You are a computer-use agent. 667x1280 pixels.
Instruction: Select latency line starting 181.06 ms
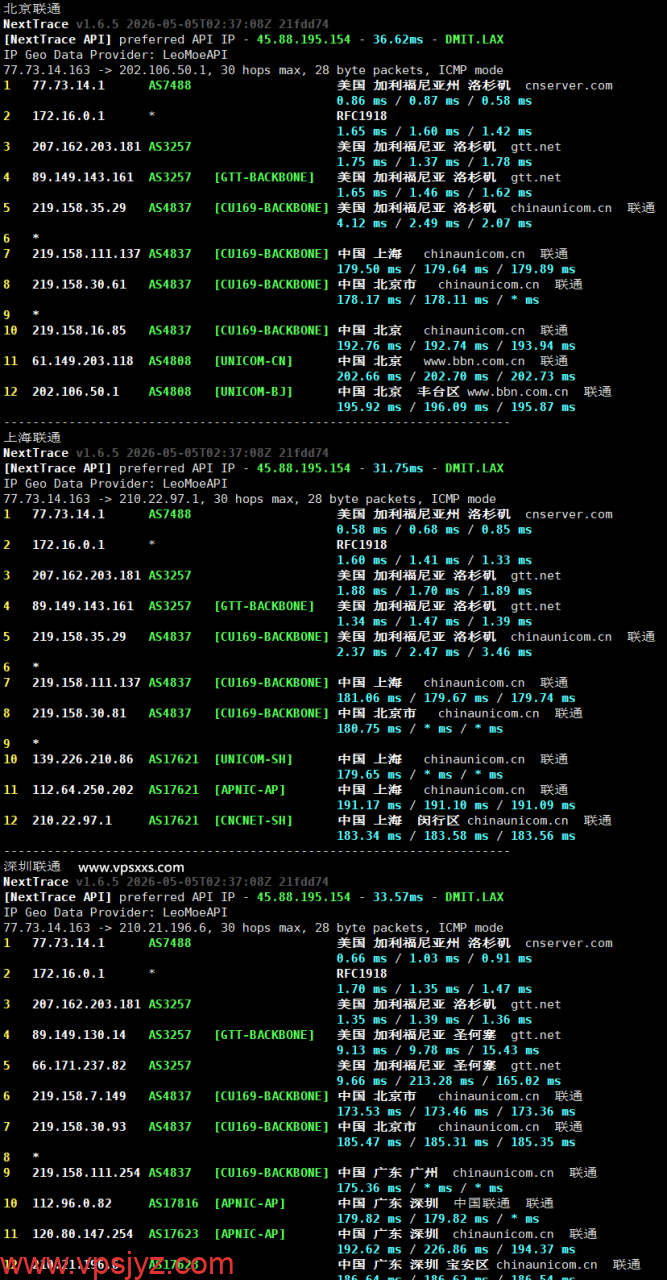pyautogui.click(x=456, y=698)
